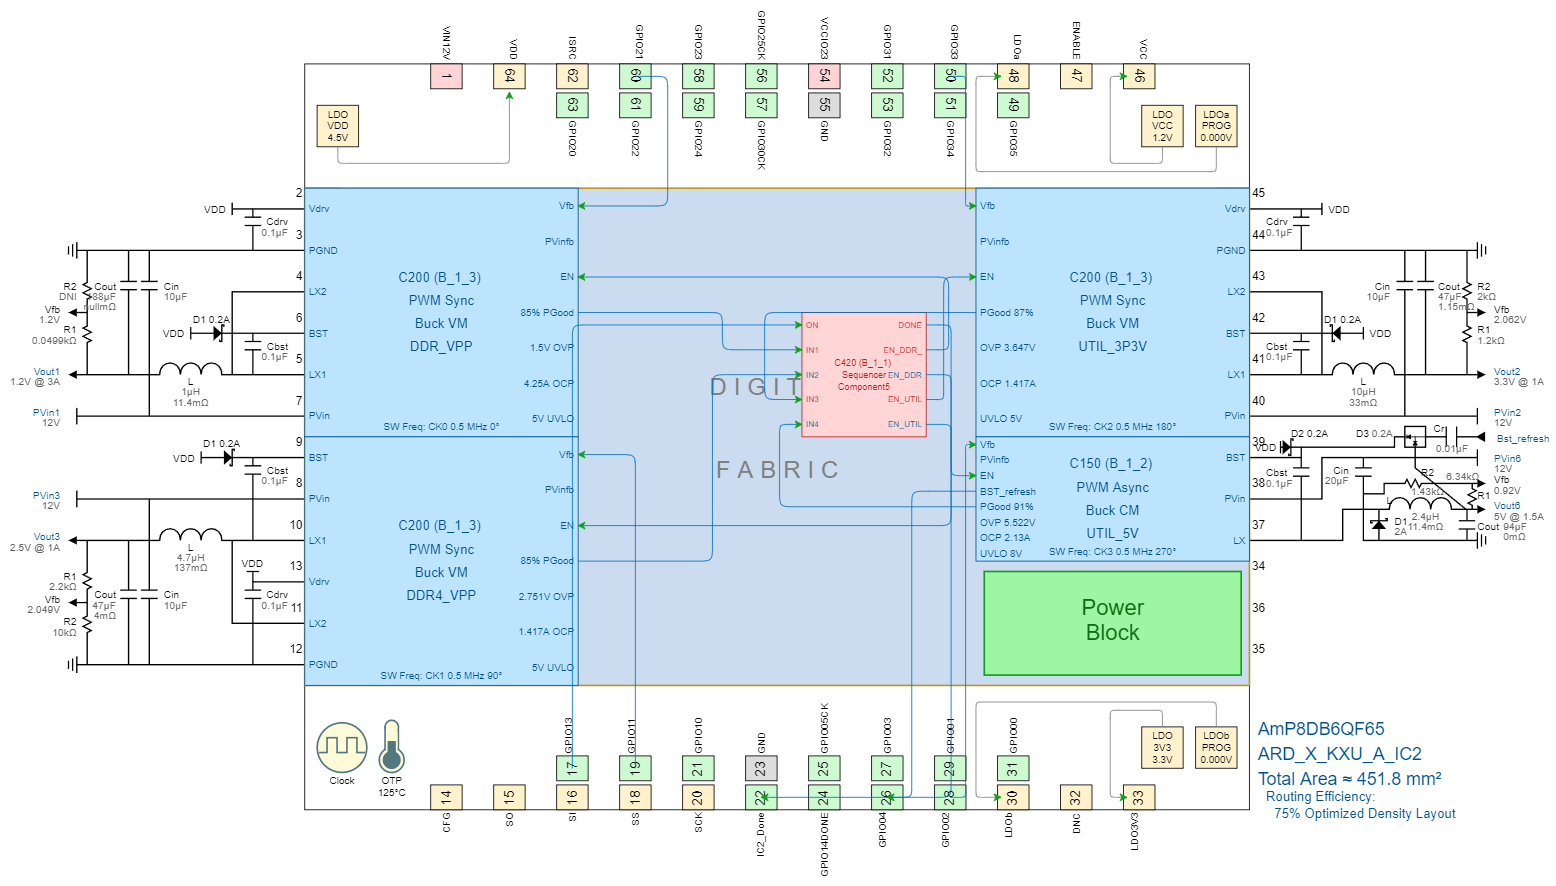Click the gray GND pin 23
Viewport: 1556px width, 886px height.
click(x=760, y=768)
